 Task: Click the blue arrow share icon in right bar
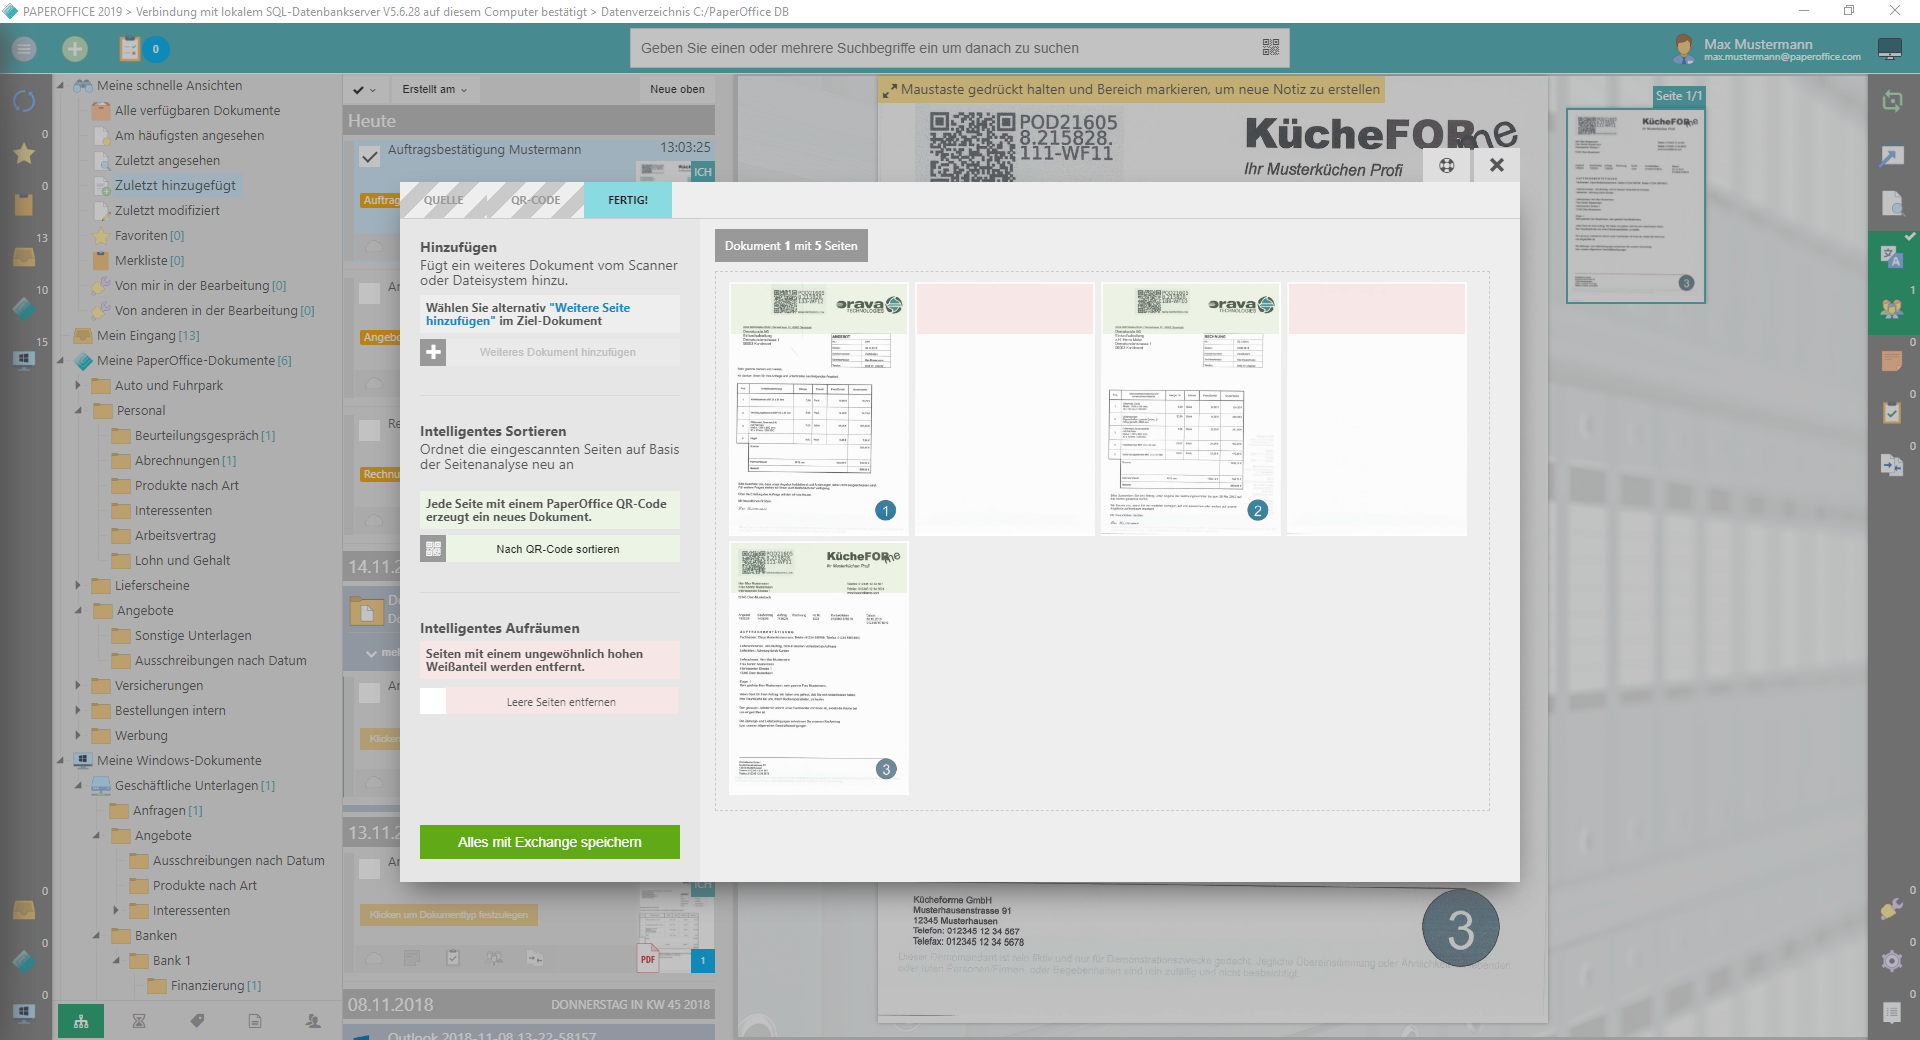point(1892,155)
